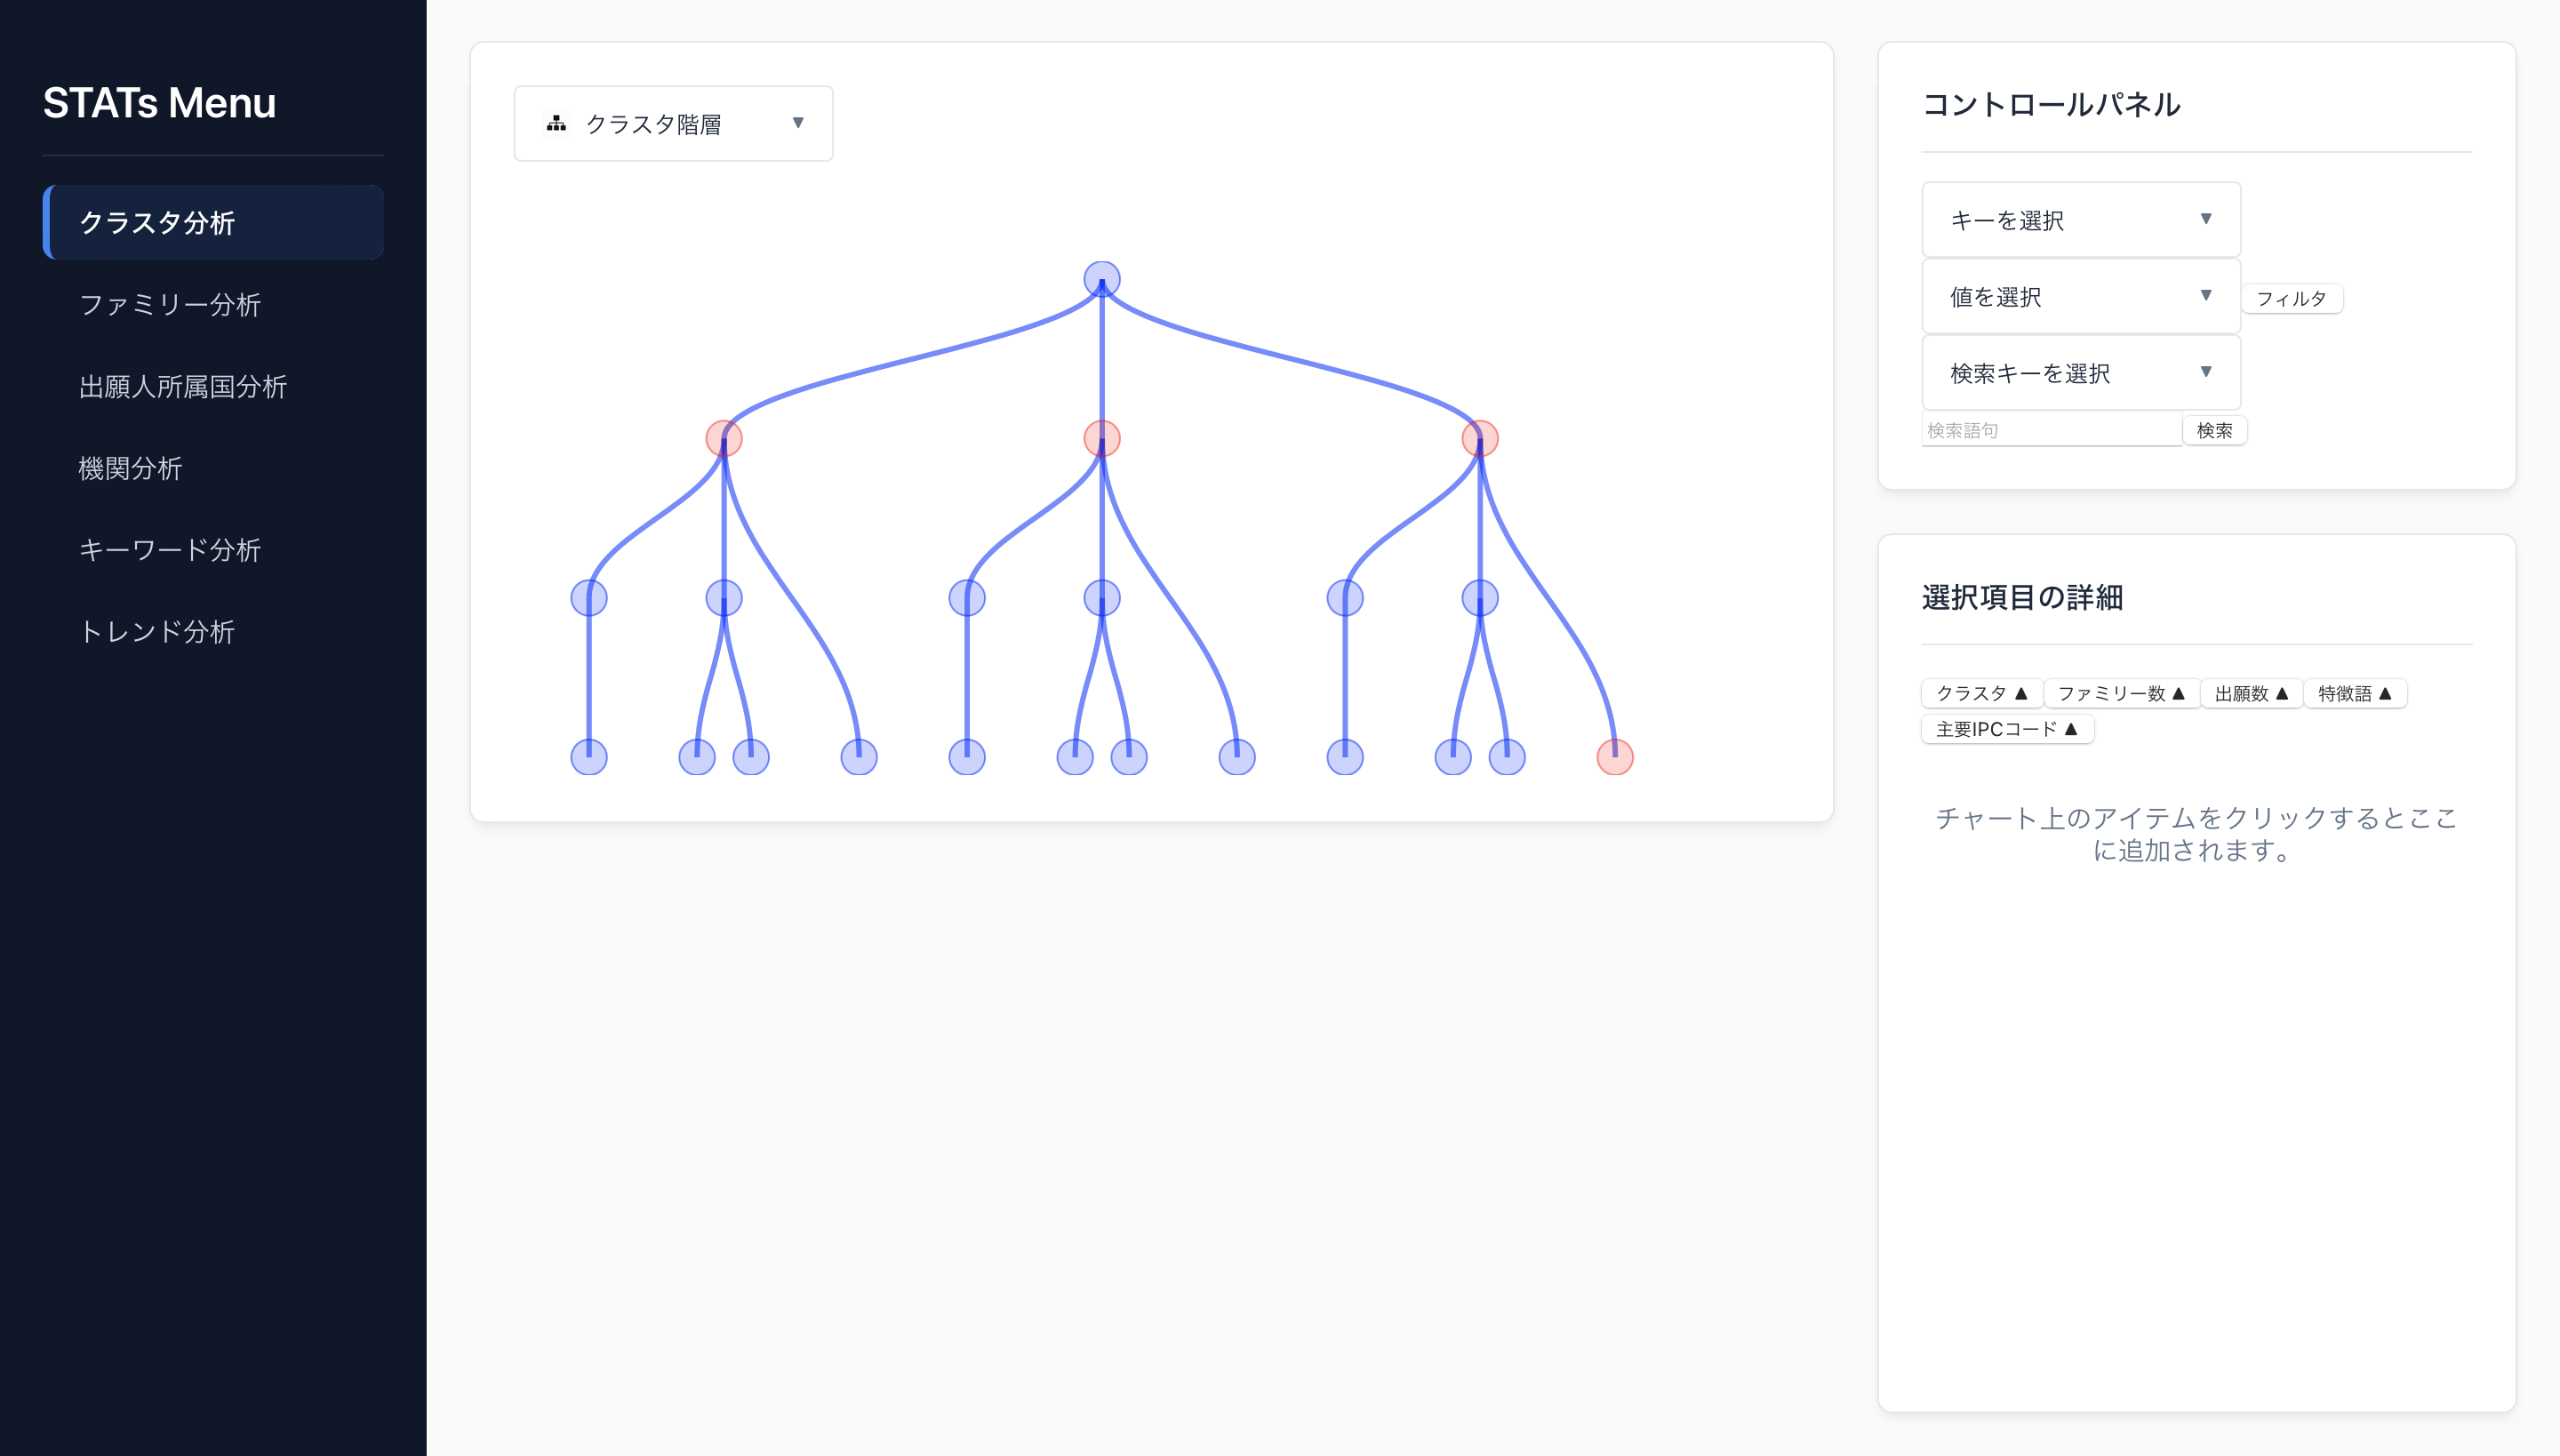Toggle クラスタ column sort order

[1981, 693]
